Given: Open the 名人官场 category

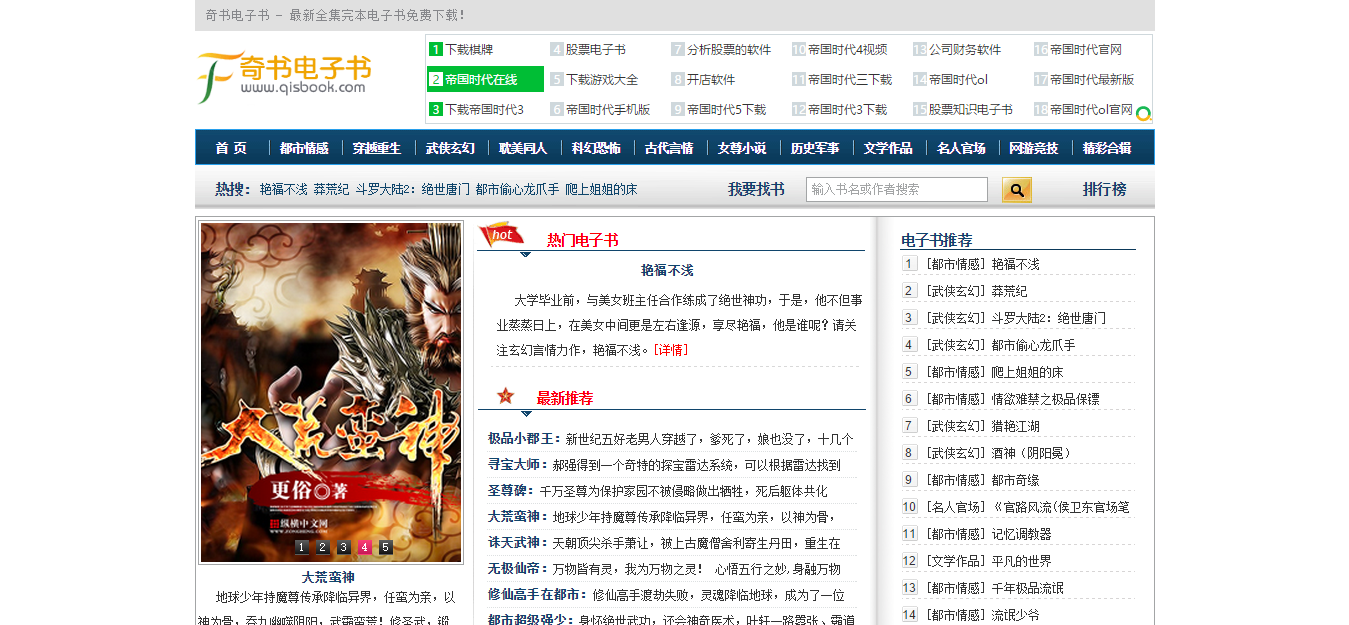Looking at the screenshot, I should tap(961, 148).
